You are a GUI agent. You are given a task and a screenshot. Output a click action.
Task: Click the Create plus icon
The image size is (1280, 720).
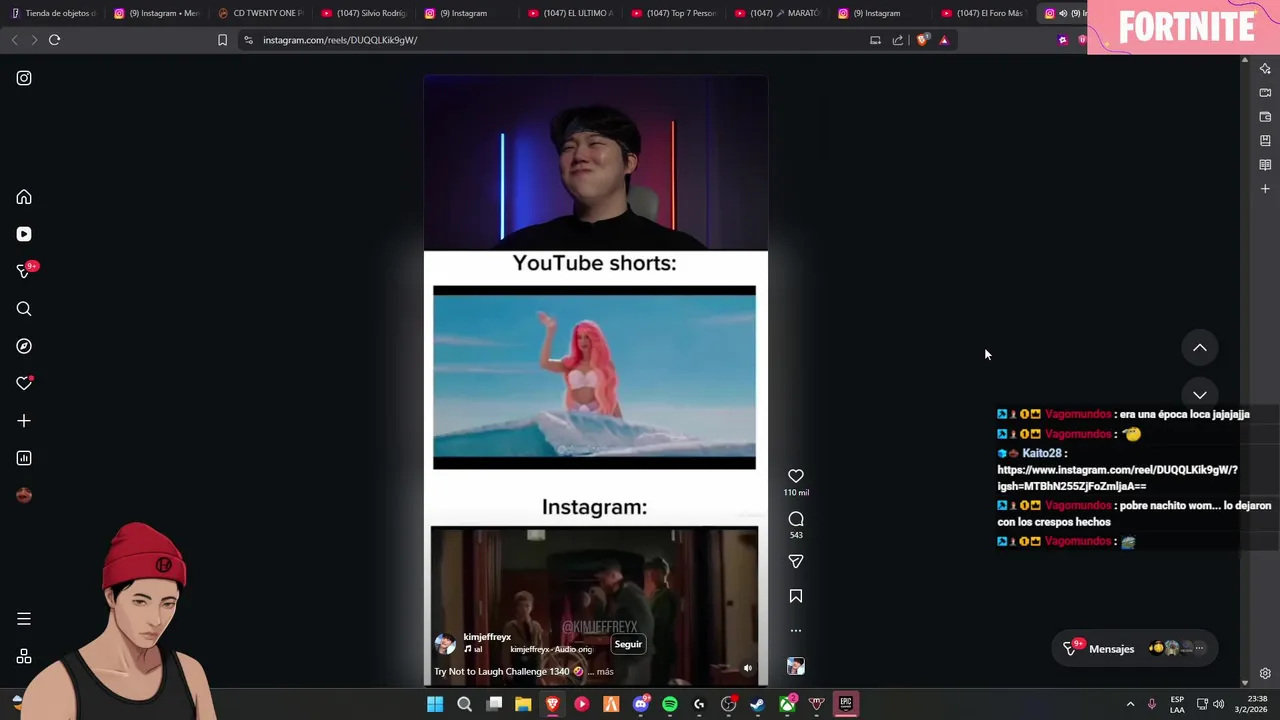click(x=24, y=421)
